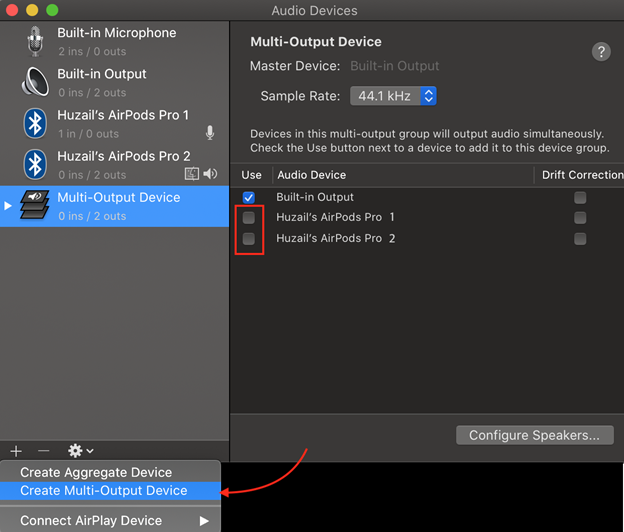Click the red close window button
The width and height of the screenshot is (624, 532).
(x=12, y=10)
